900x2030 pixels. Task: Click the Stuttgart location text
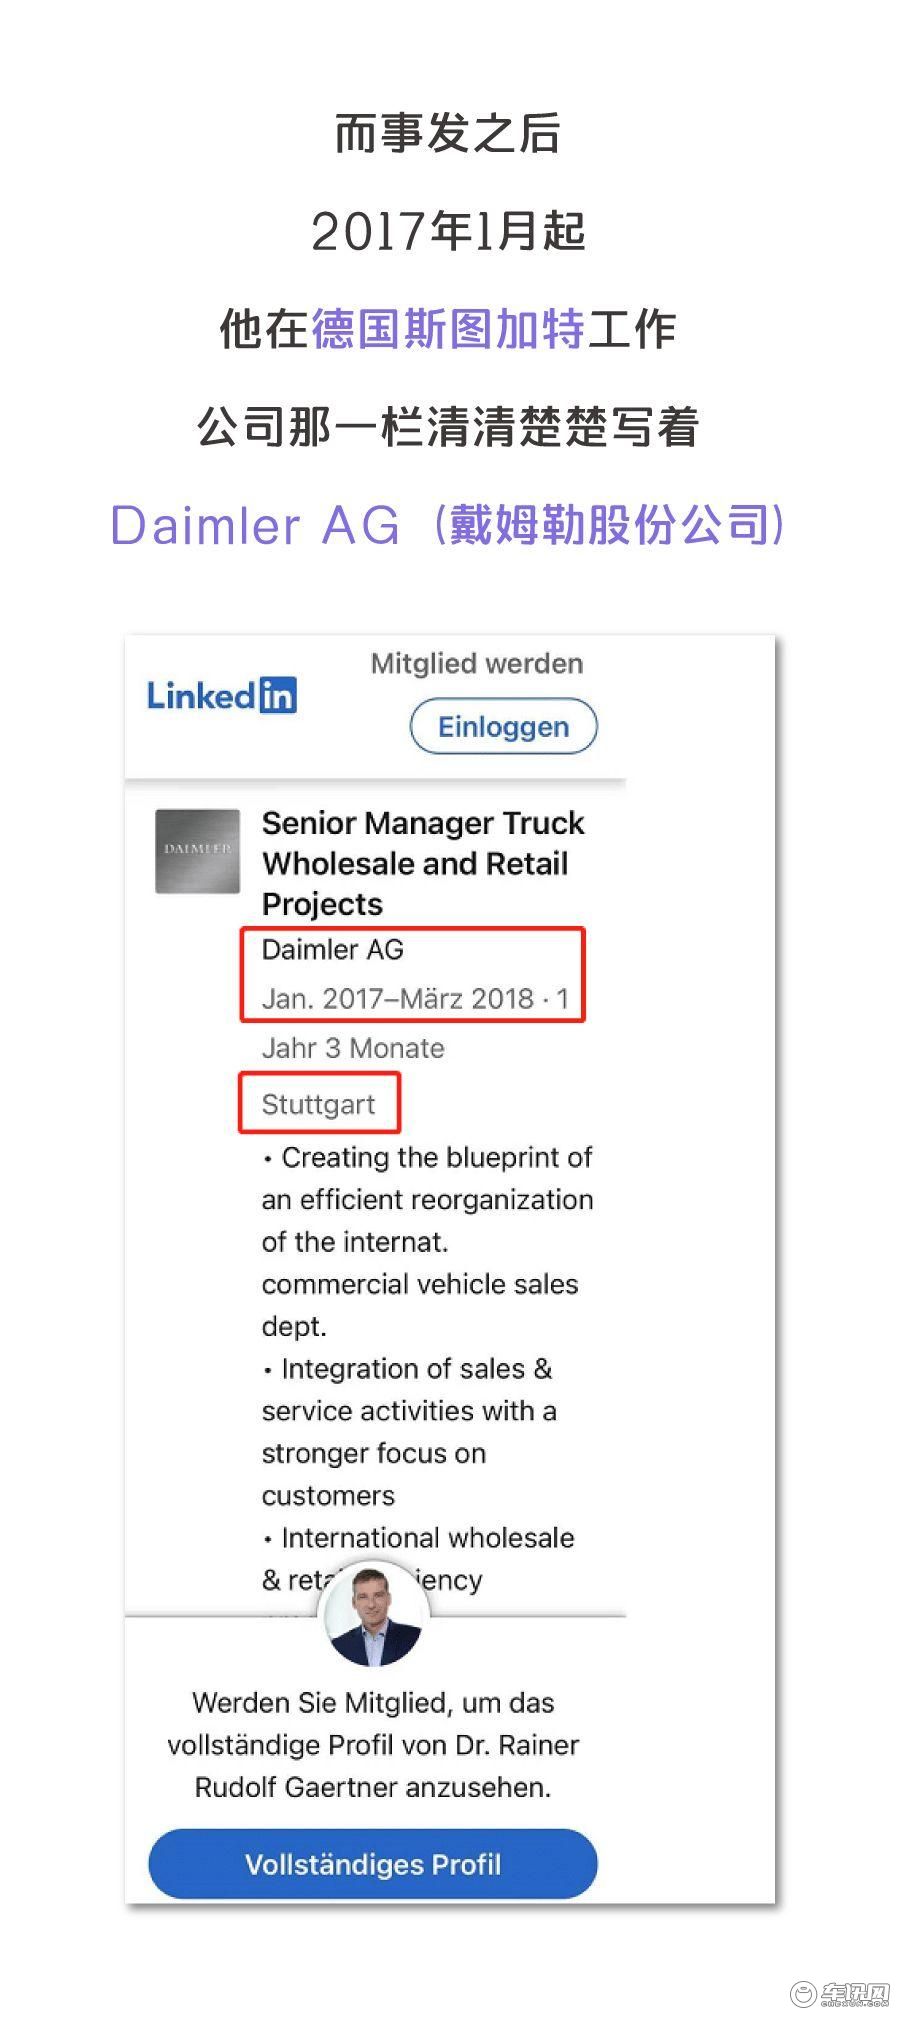318,1104
